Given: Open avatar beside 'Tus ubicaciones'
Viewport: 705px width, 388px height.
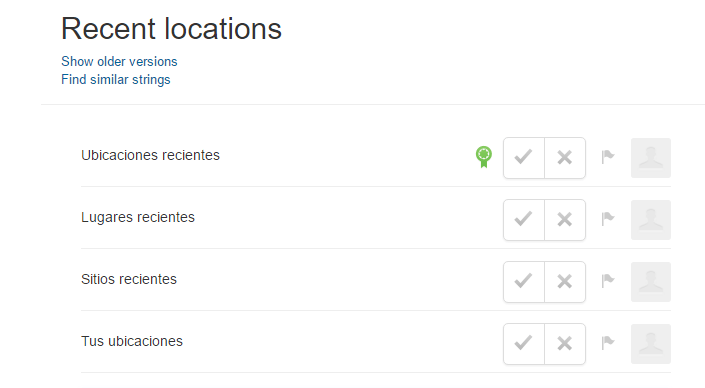Looking at the screenshot, I should coord(651,344).
